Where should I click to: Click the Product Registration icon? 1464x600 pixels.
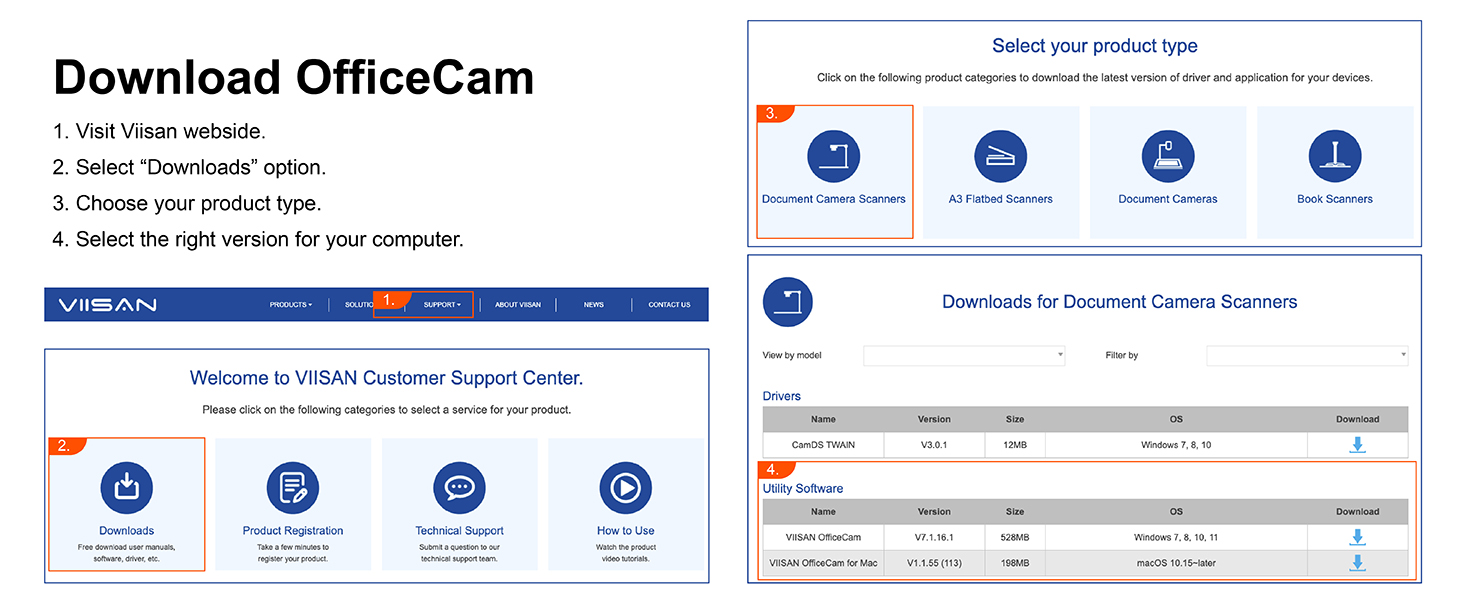293,487
